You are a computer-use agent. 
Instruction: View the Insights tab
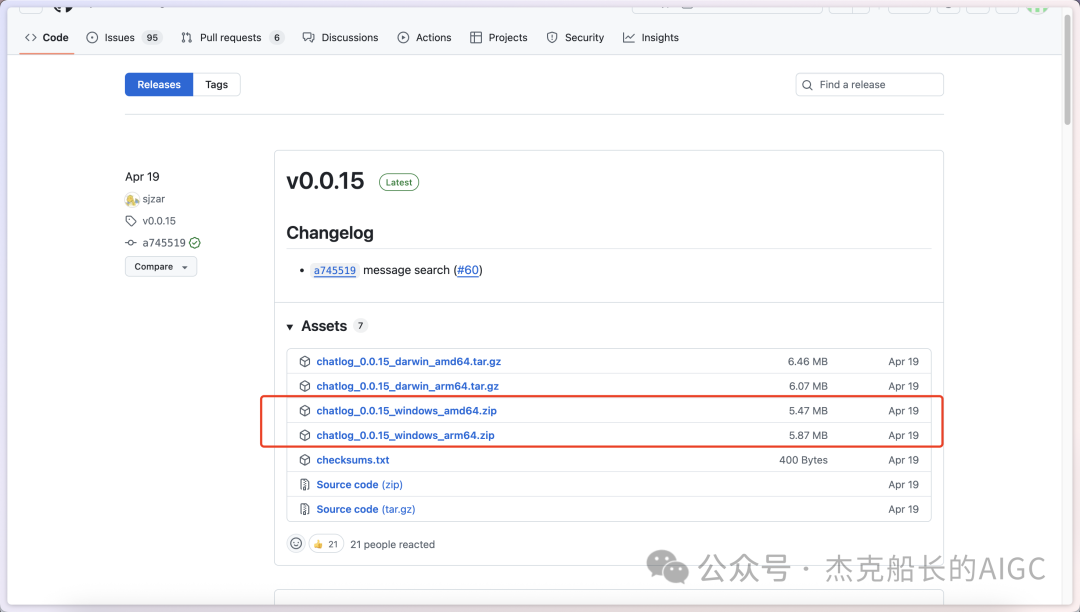point(651,38)
